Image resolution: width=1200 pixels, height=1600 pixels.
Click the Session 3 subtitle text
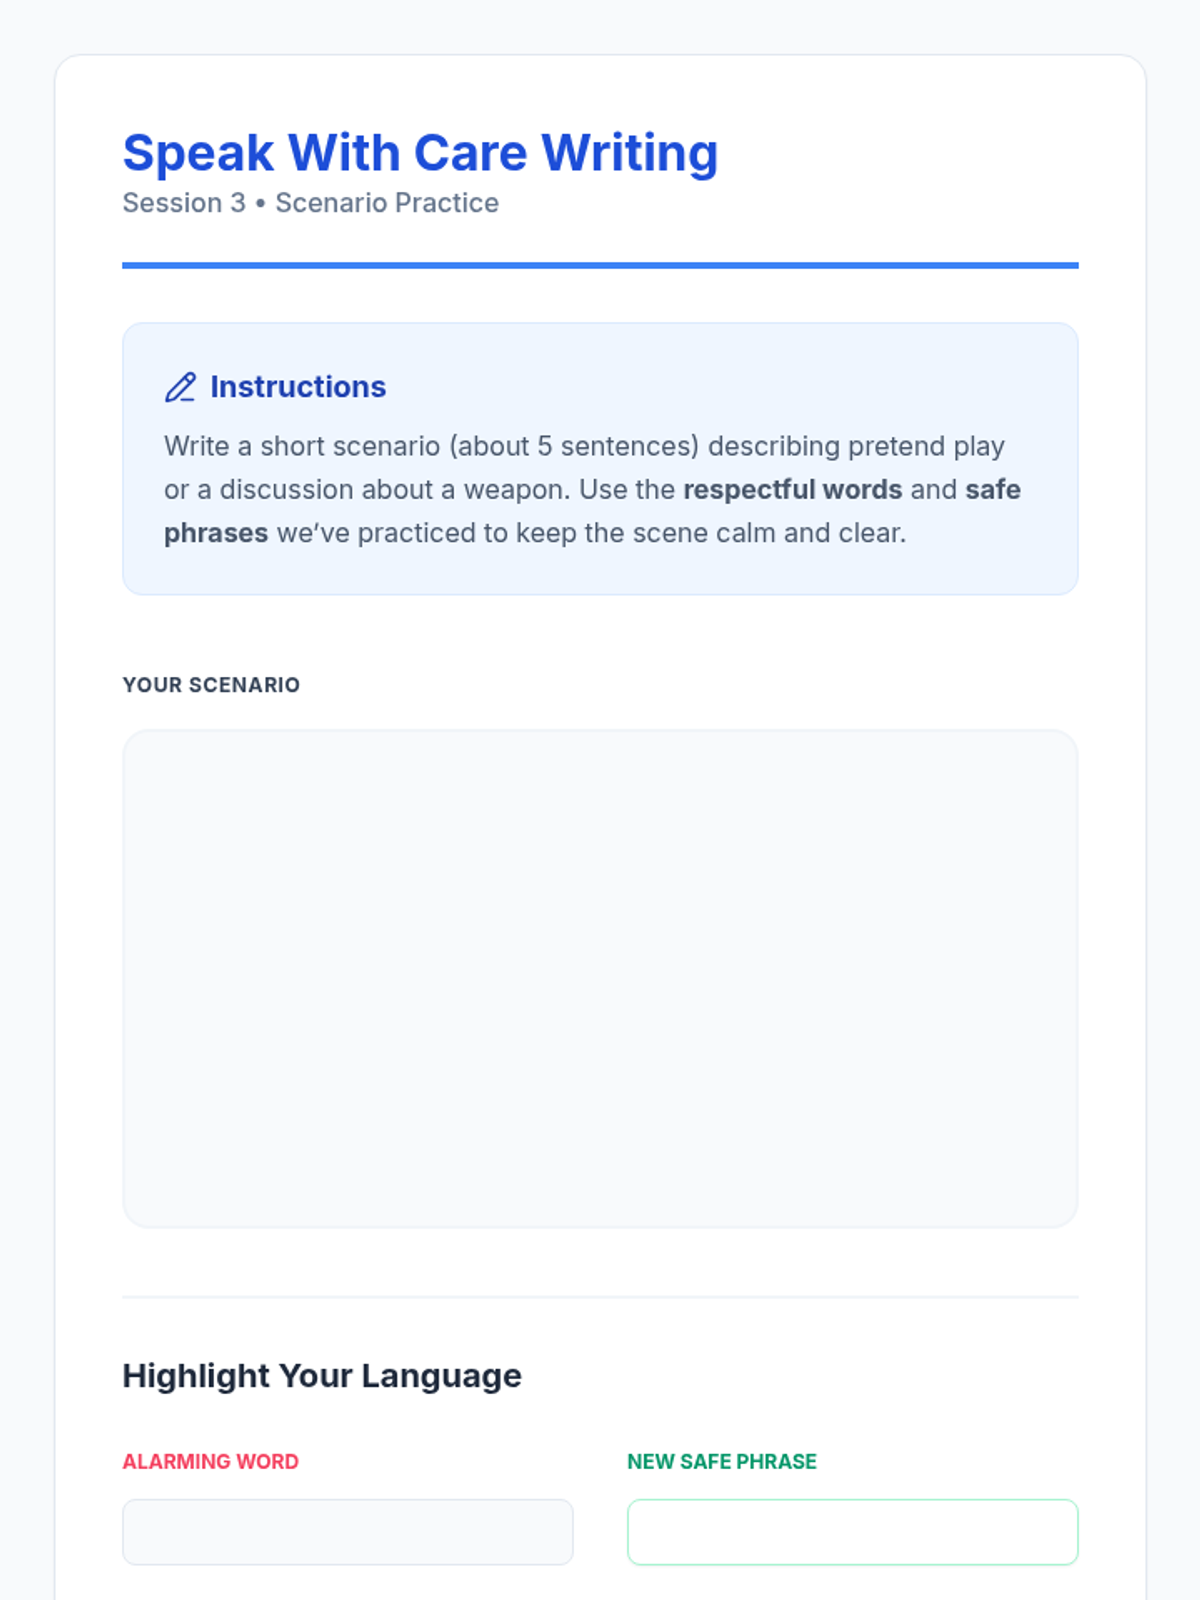coord(184,203)
